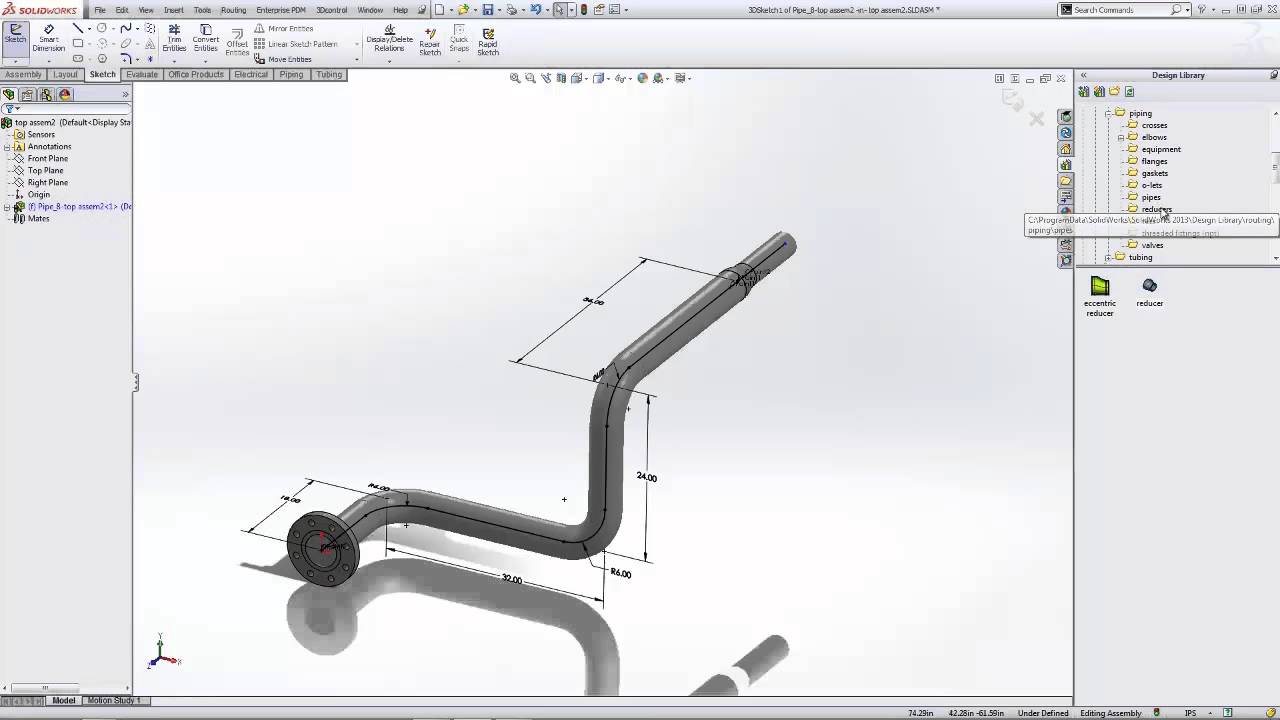Activate Rapid Sketch tool
Image resolution: width=1280 pixels, height=720 pixels.
488,40
